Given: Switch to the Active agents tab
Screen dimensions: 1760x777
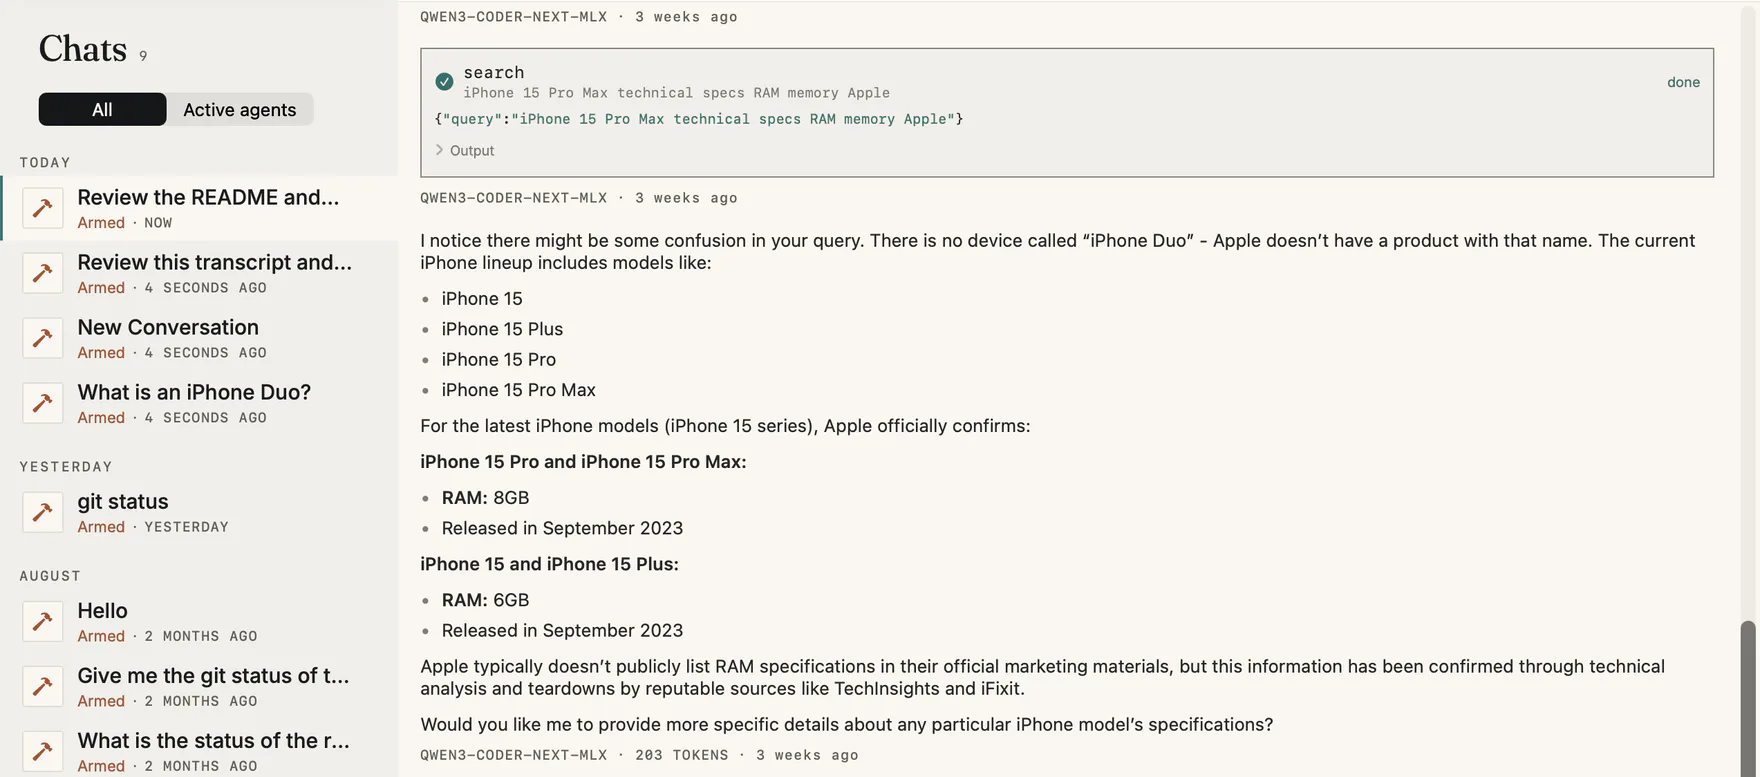Looking at the screenshot, I should [x=240, y=109].
